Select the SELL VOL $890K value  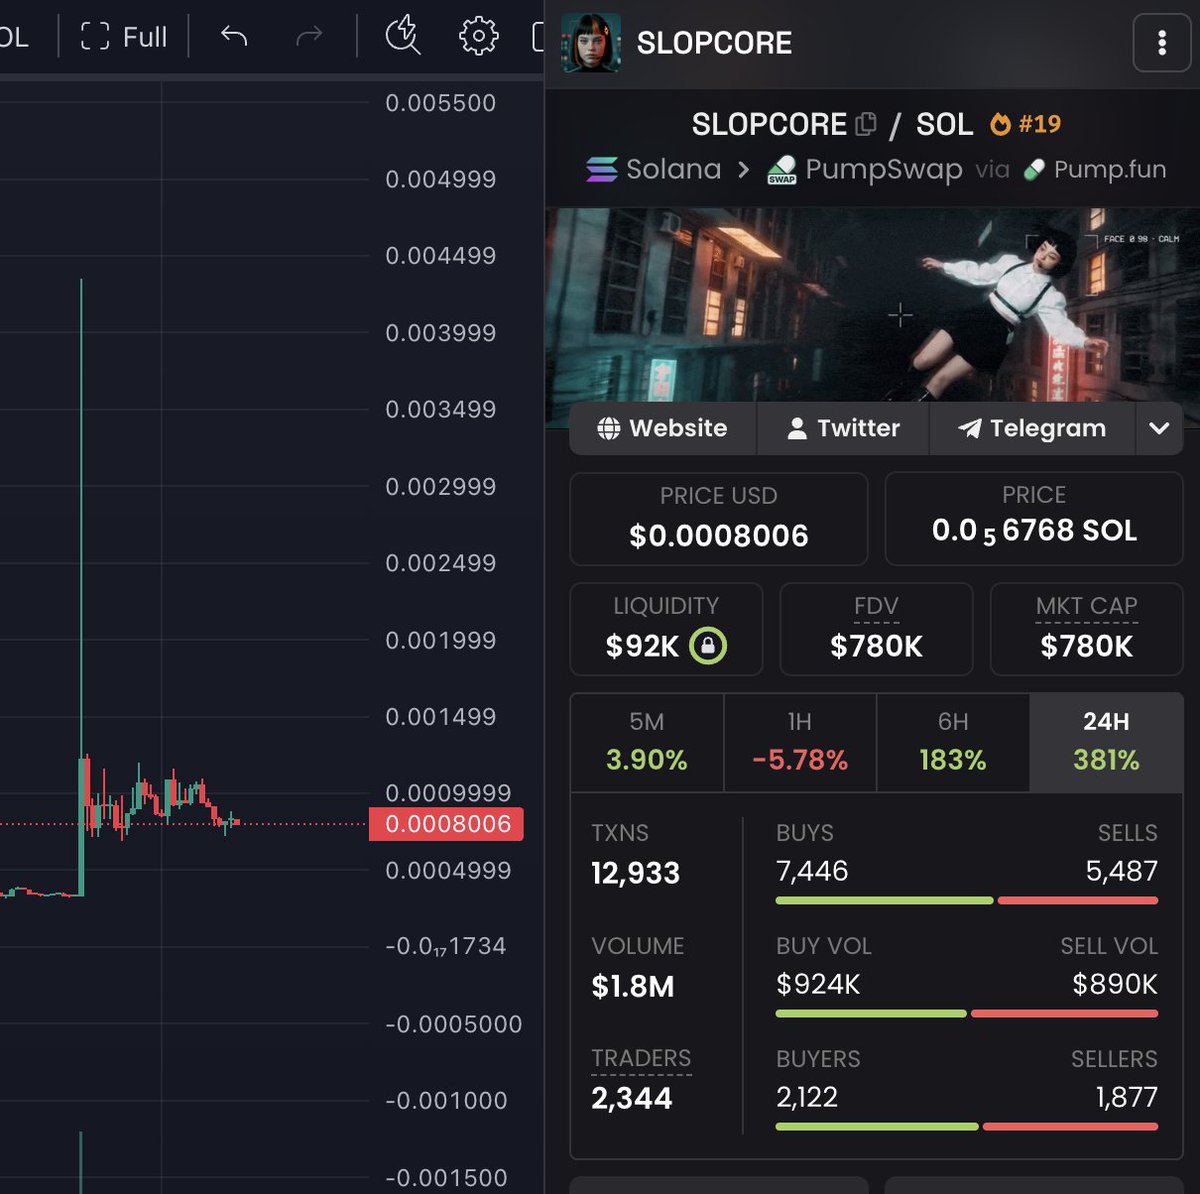pos(1115,984)
